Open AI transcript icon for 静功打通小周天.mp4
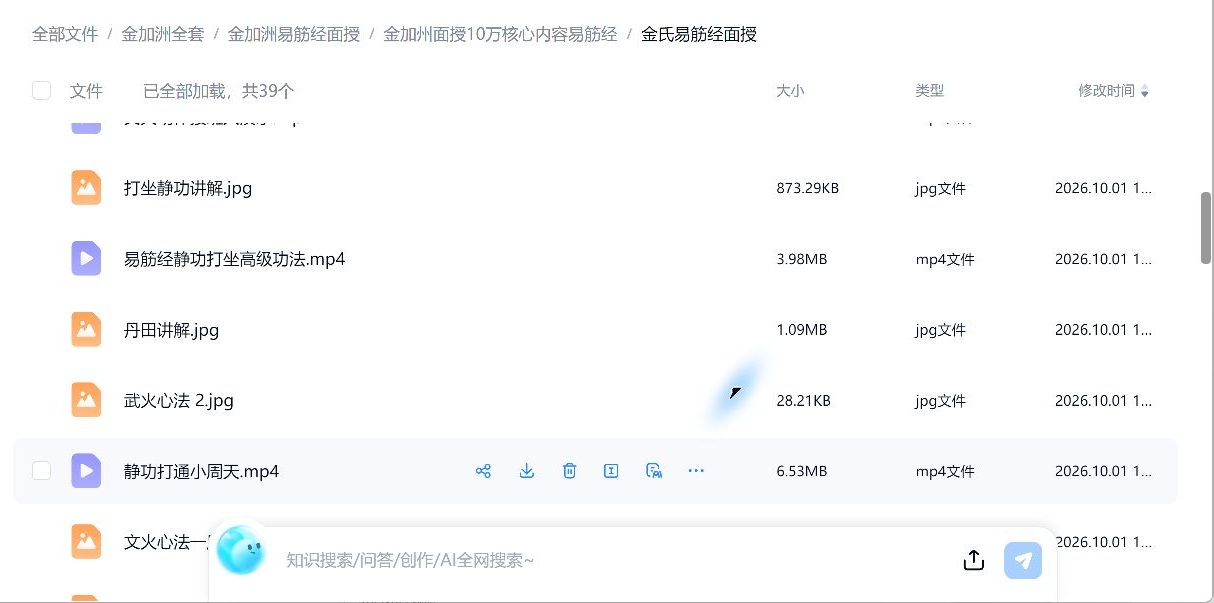Screen dimensions: 1214x603 pyautogui.click(x=654, y=471)
